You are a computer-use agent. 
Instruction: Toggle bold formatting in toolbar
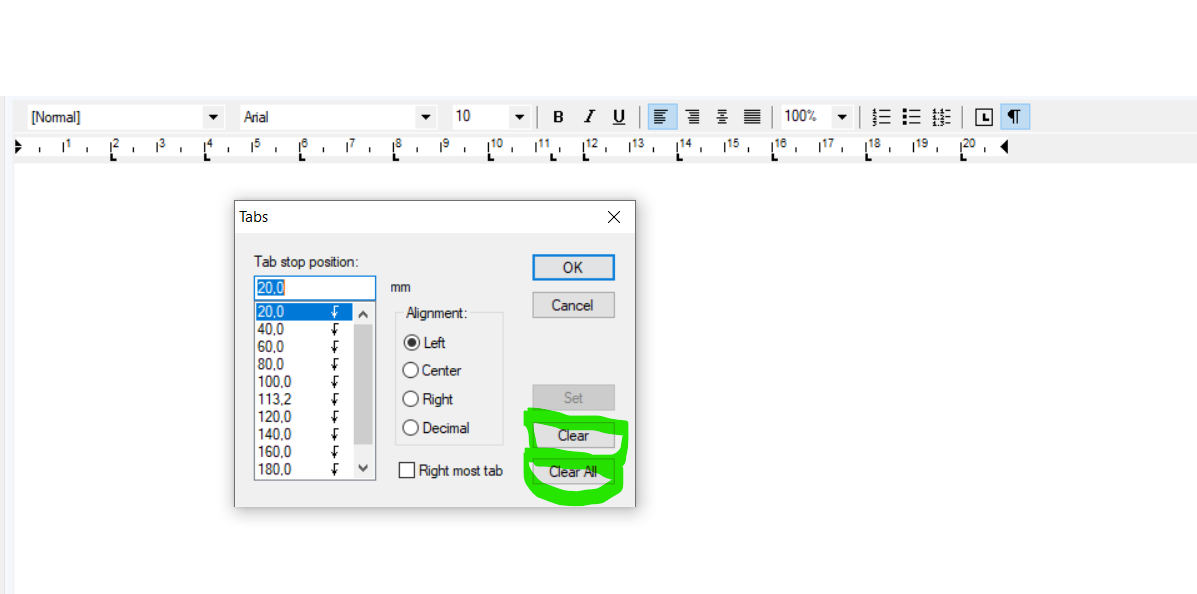point(558,117)
